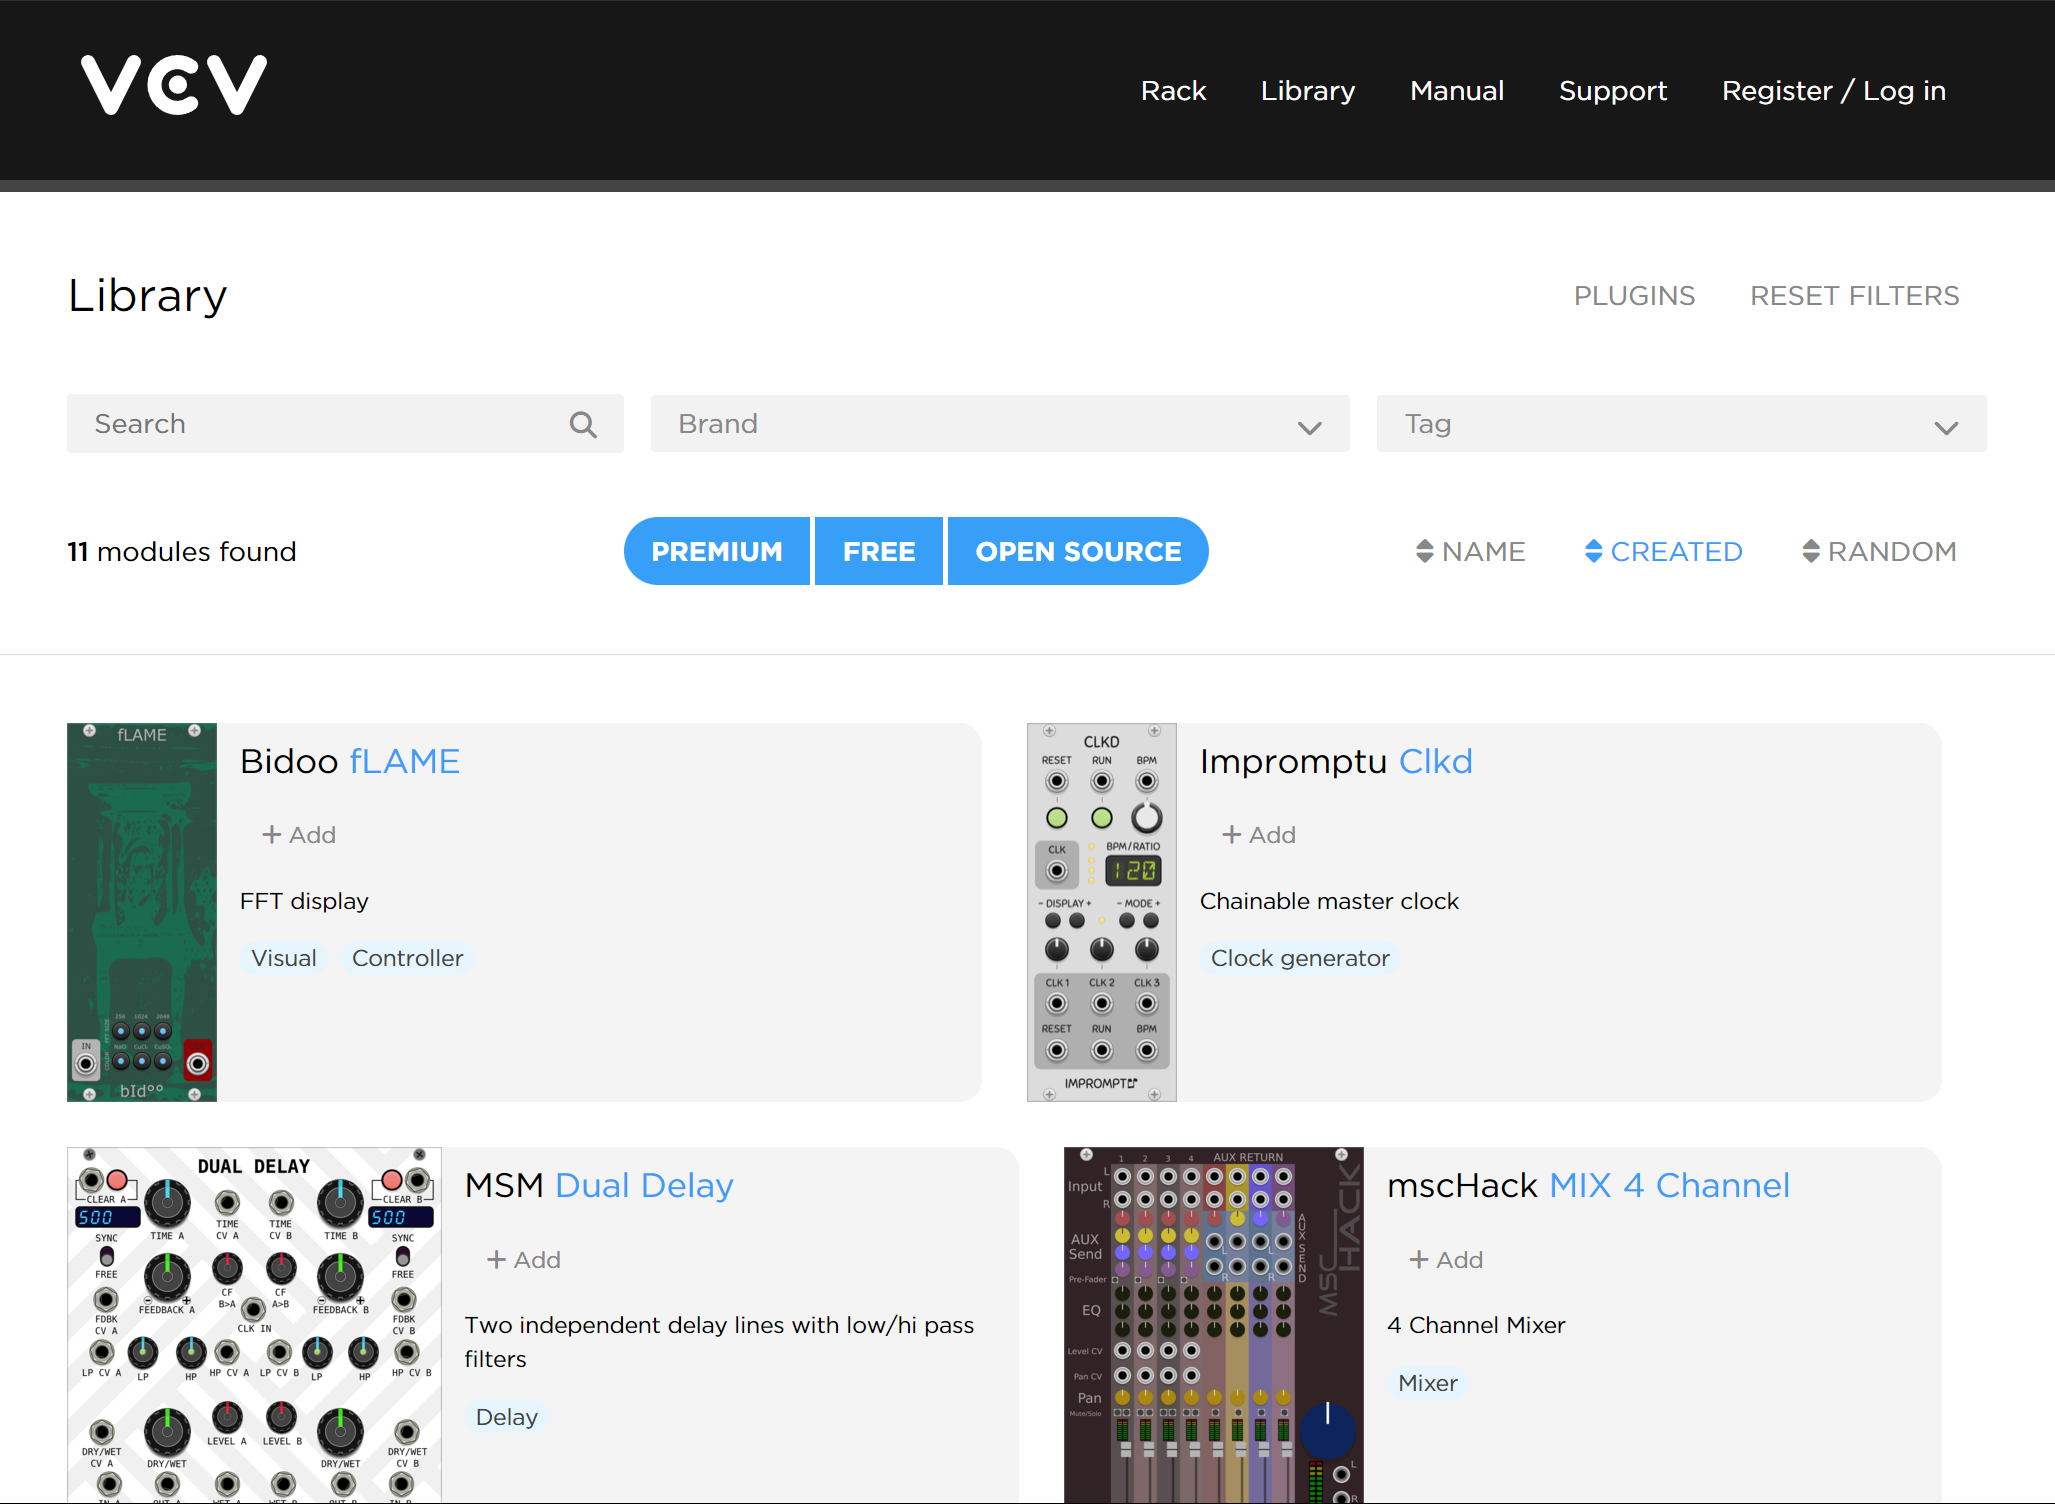This screenshot has height=1504, width=2055.
Task: Open the Support page
Action: pyautogui.click(x=1612, y=91)
